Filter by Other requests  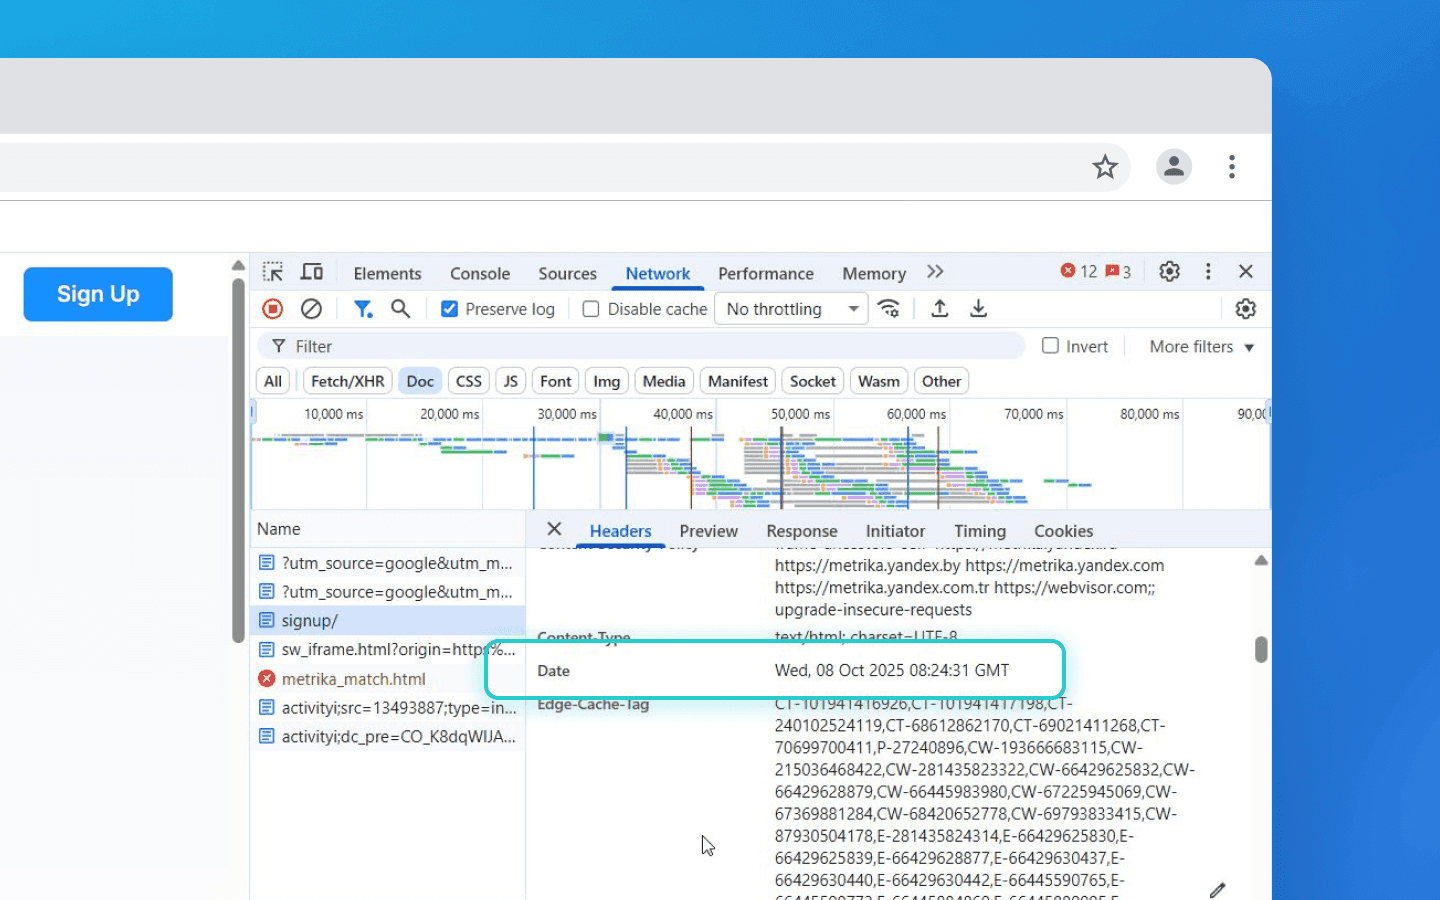pyautogui.click(x=941, y=381)
